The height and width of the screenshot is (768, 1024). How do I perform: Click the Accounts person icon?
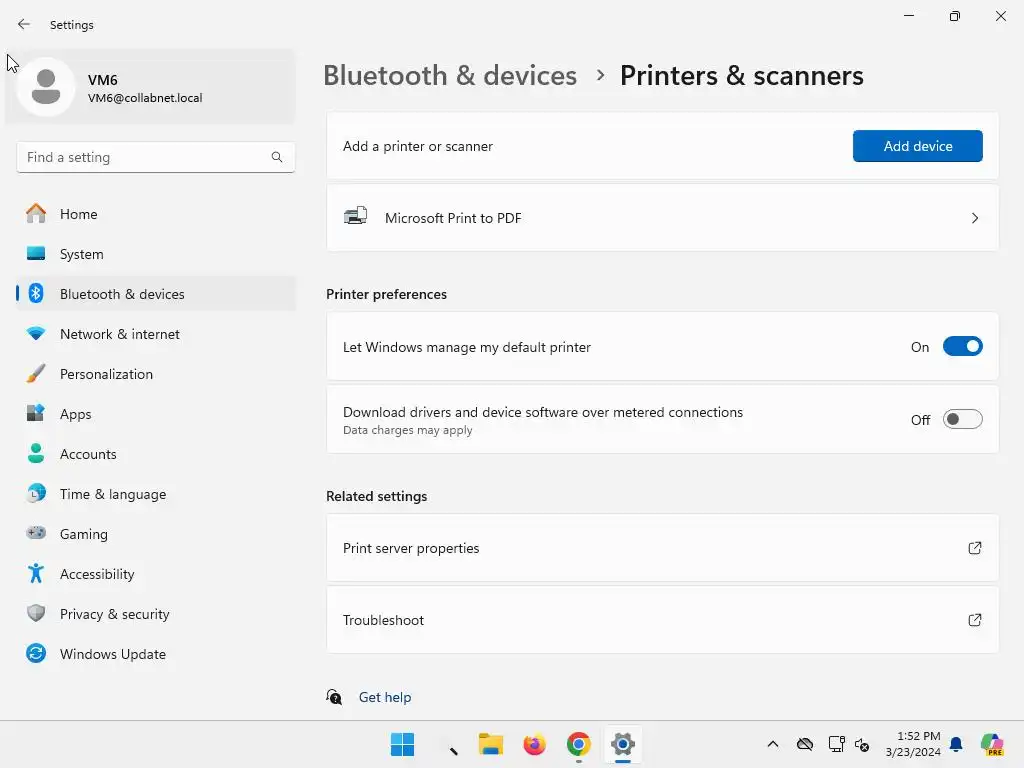click(36, 453)
